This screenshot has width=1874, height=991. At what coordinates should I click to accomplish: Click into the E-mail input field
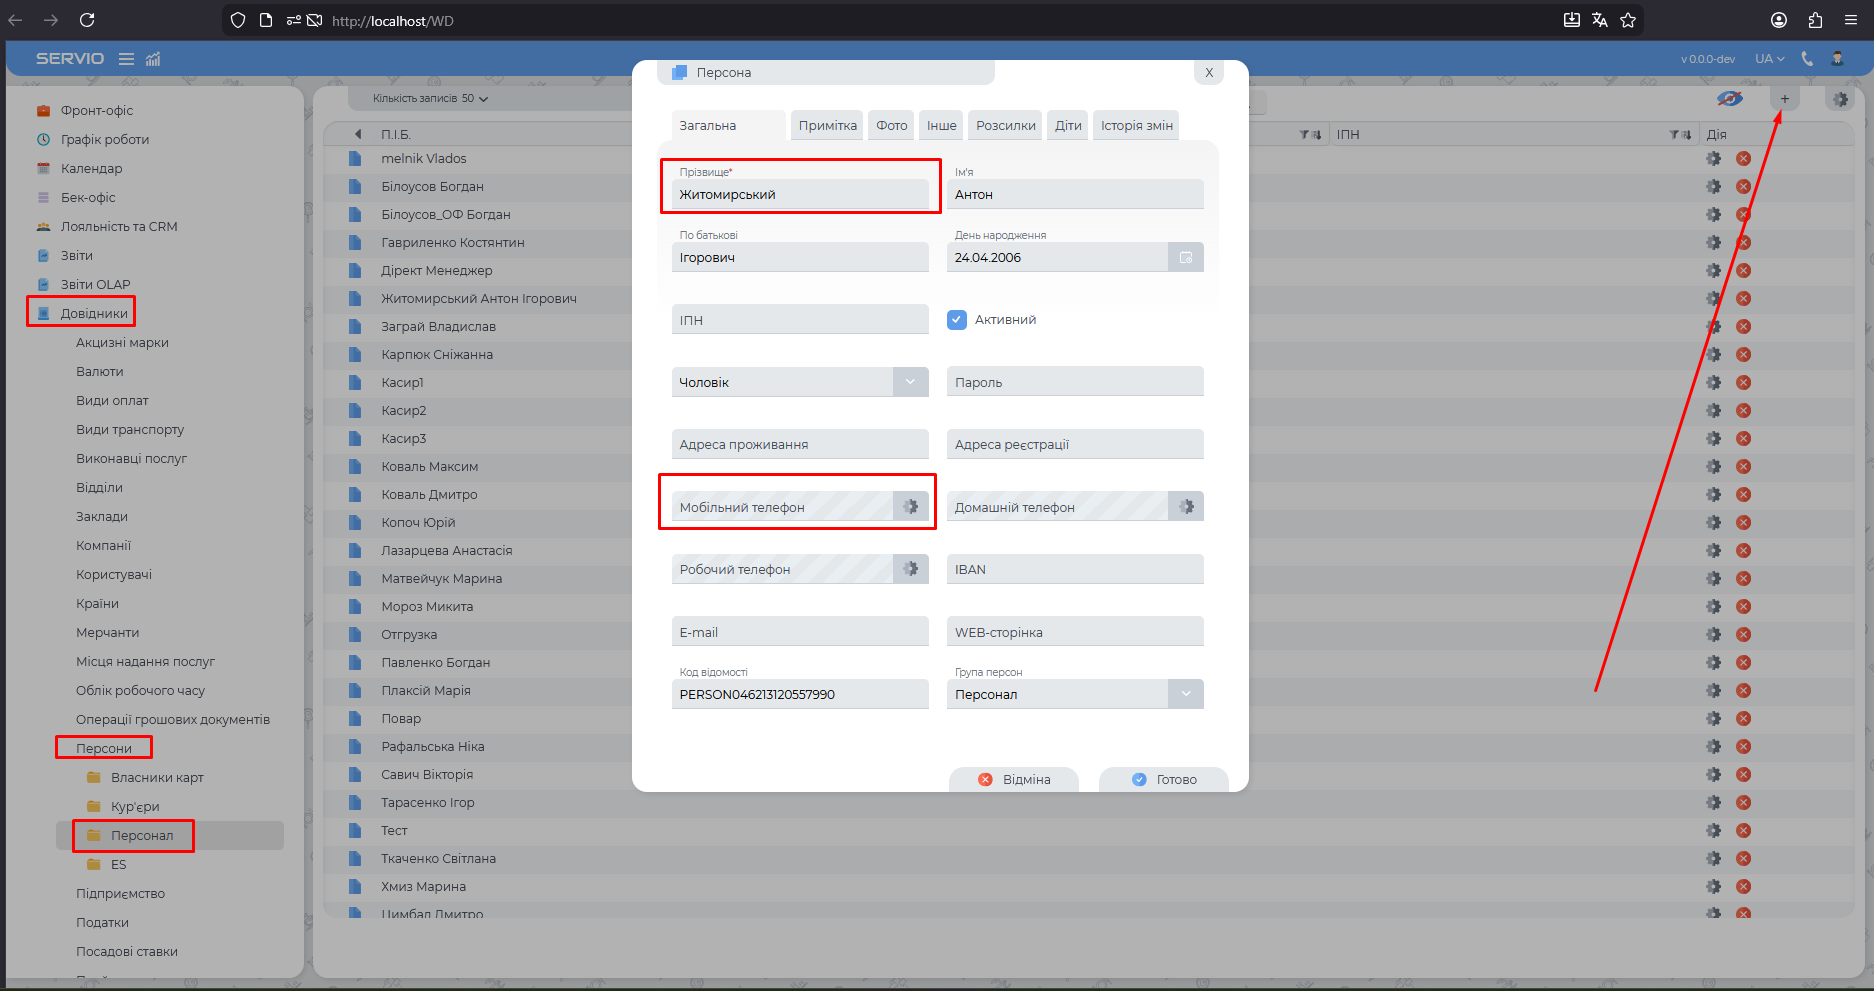(x=799, y=632)
